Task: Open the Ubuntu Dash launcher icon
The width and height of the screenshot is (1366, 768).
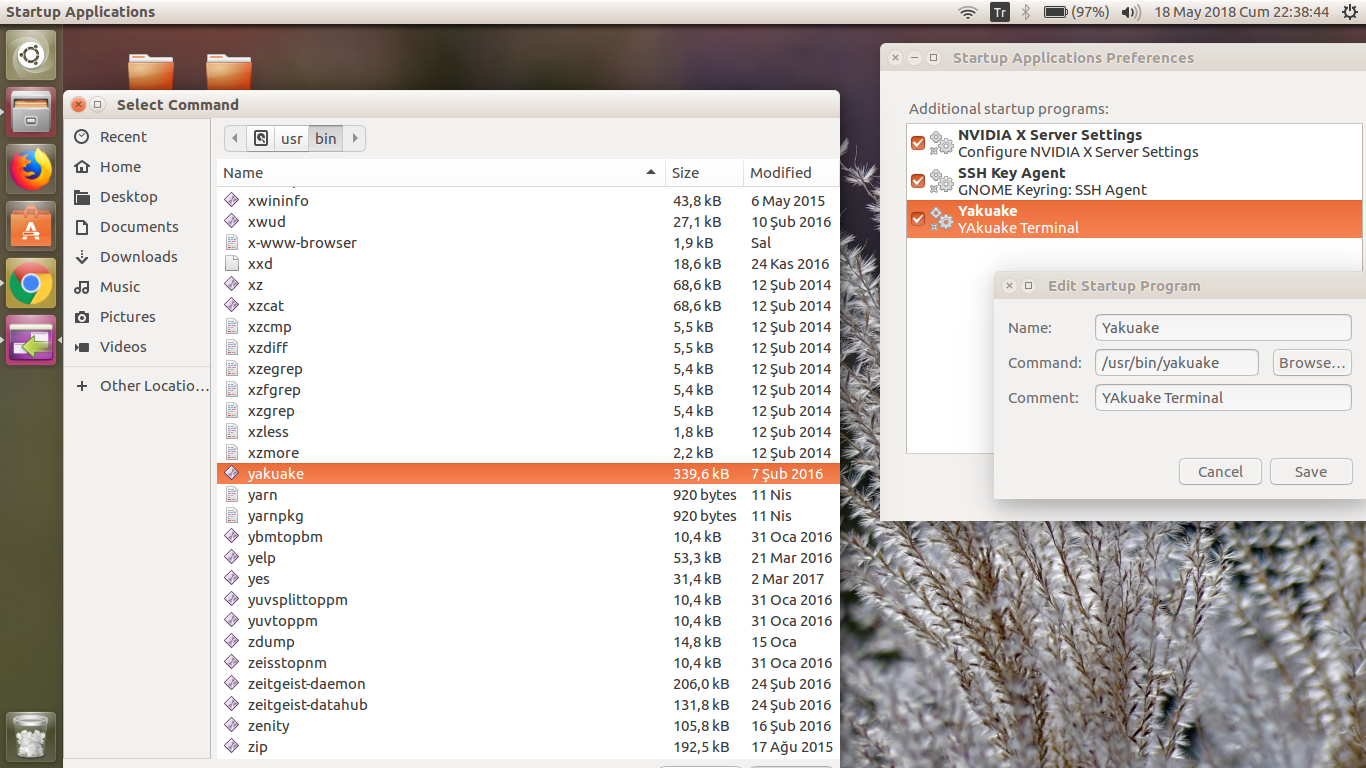Action: pos(31,55)
